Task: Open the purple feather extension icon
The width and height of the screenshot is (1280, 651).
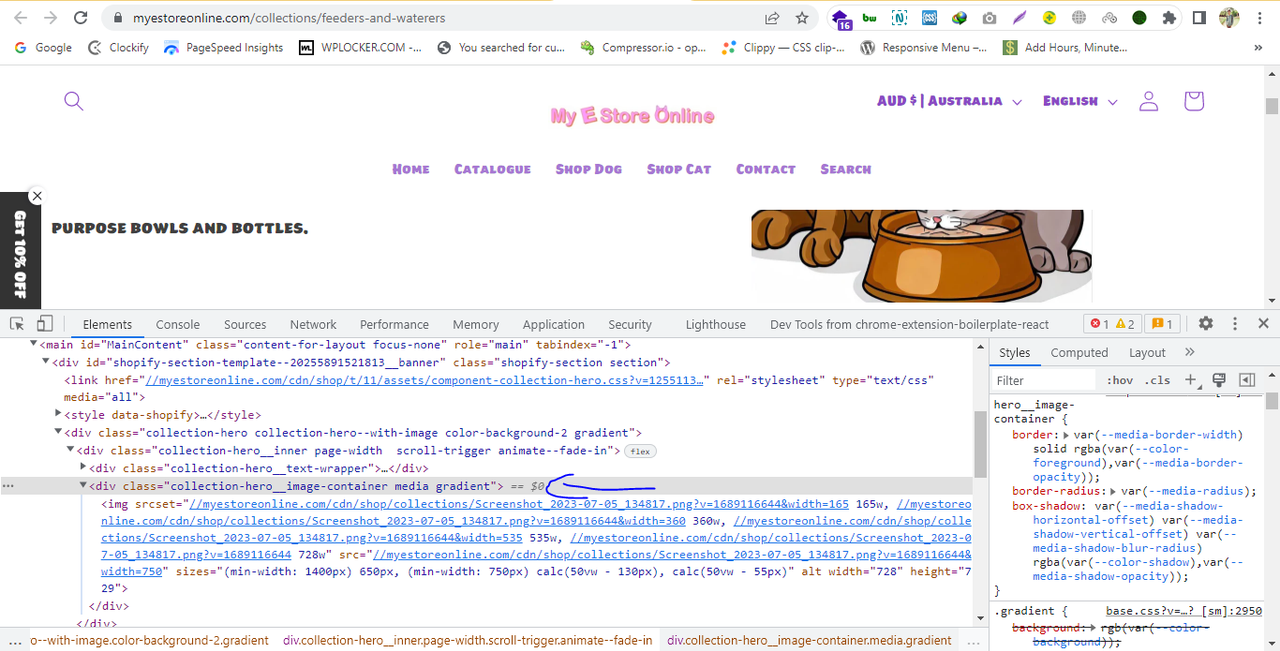Action: (x=1019, y=18)
